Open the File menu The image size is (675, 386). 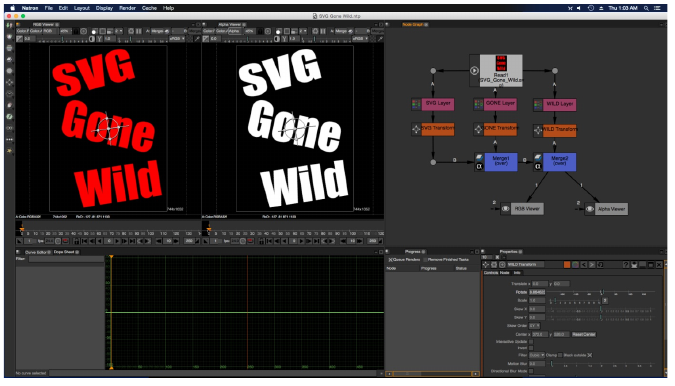[x=49, y=8]
